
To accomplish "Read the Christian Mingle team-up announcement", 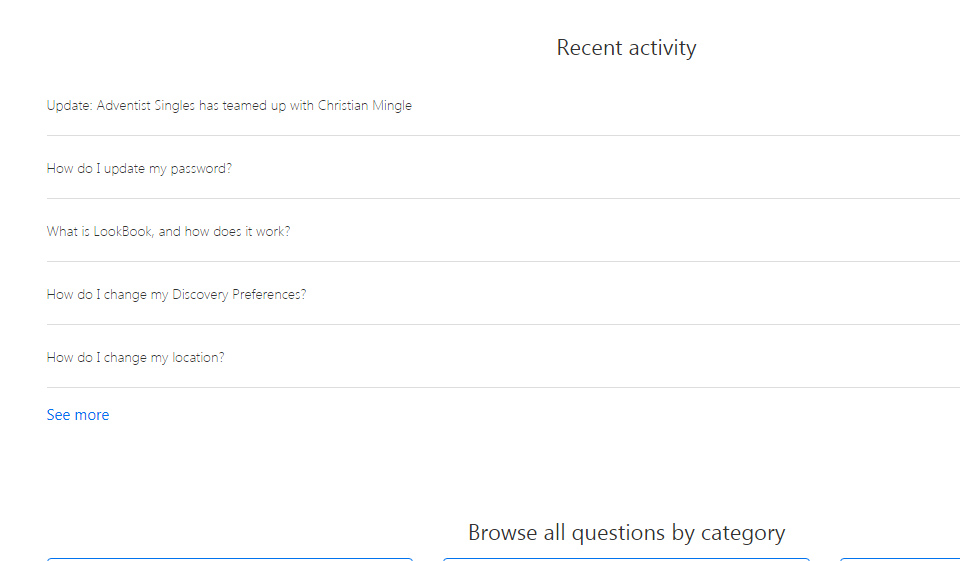I will pos(229,105).
